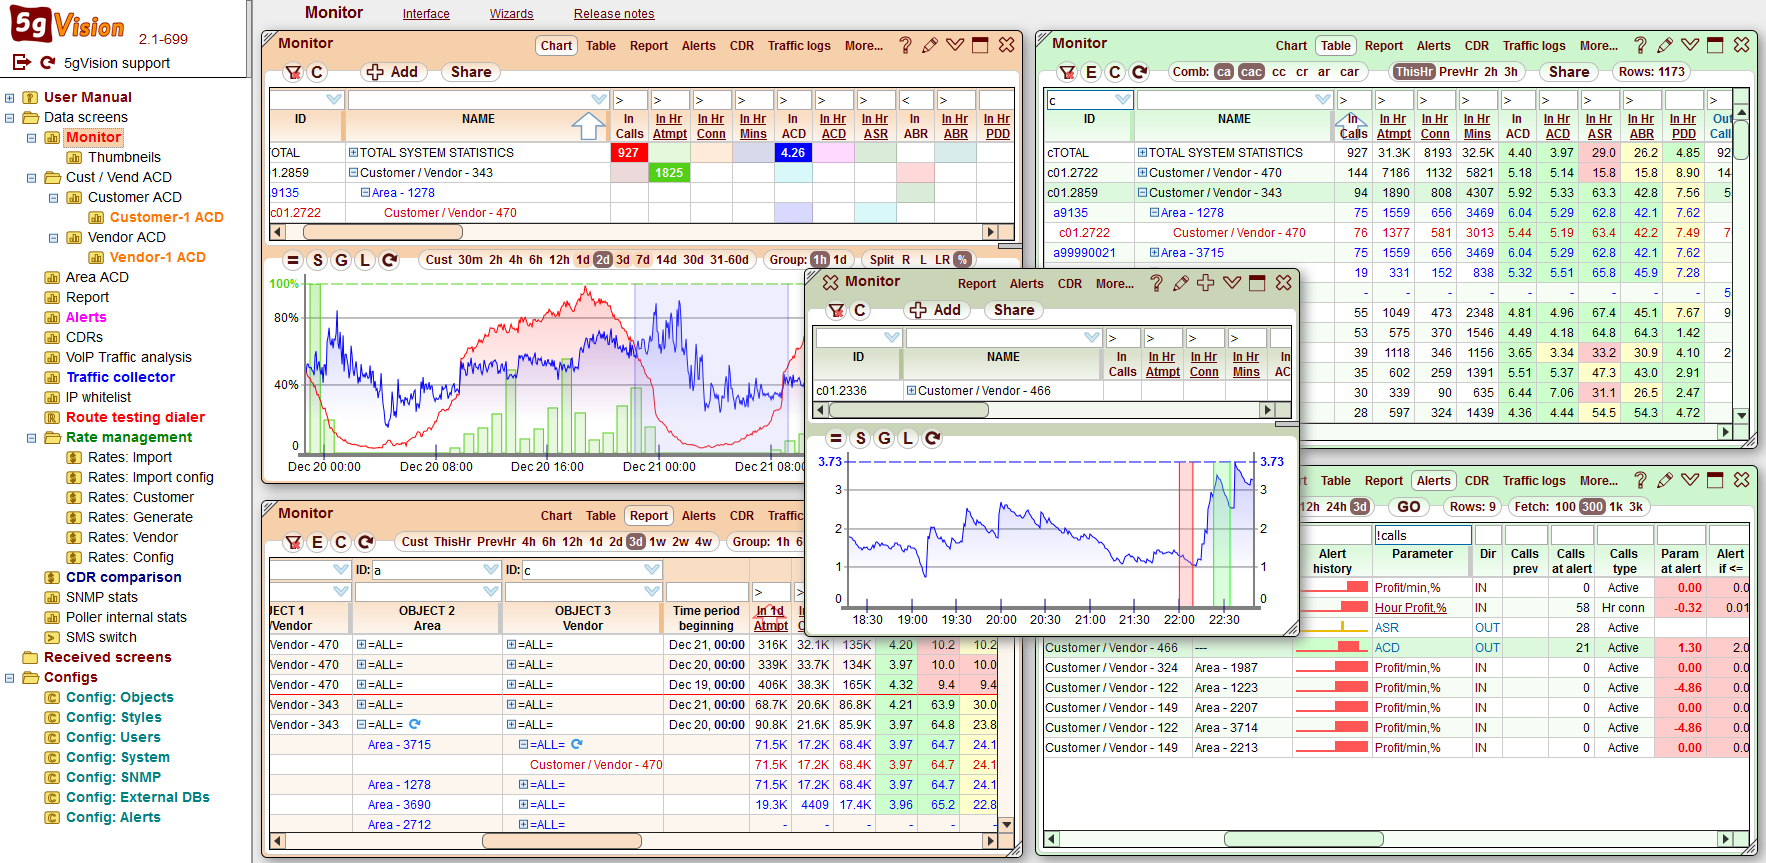Open help icon in top orange Monitor window

[905, 45]
